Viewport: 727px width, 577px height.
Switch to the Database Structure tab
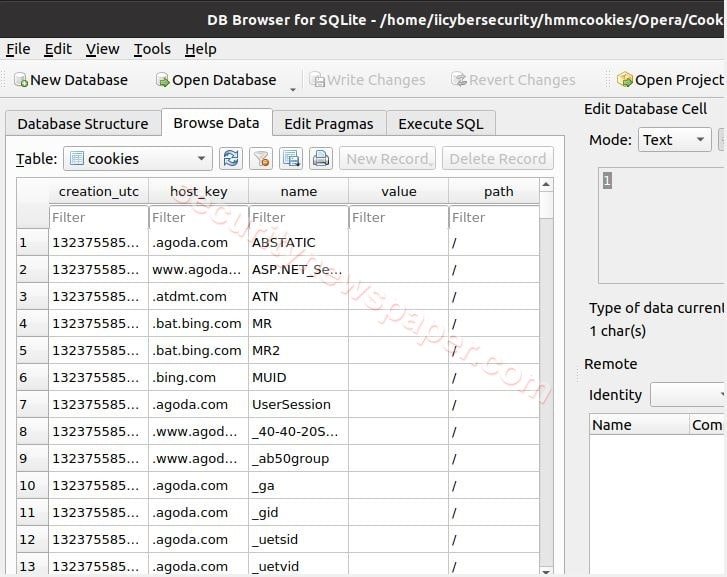pyautogui.click(x=83, y=124)
